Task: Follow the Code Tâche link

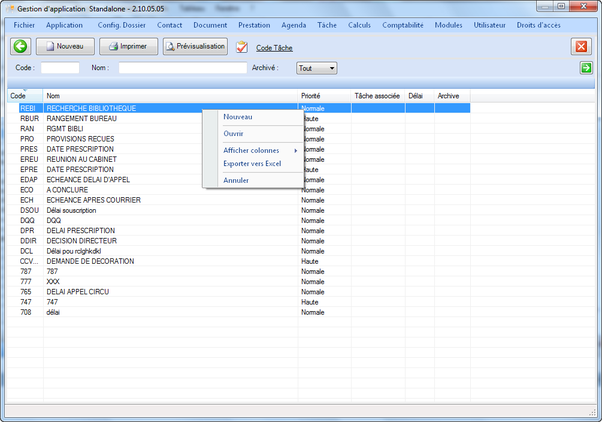Action: click(275, 47)
